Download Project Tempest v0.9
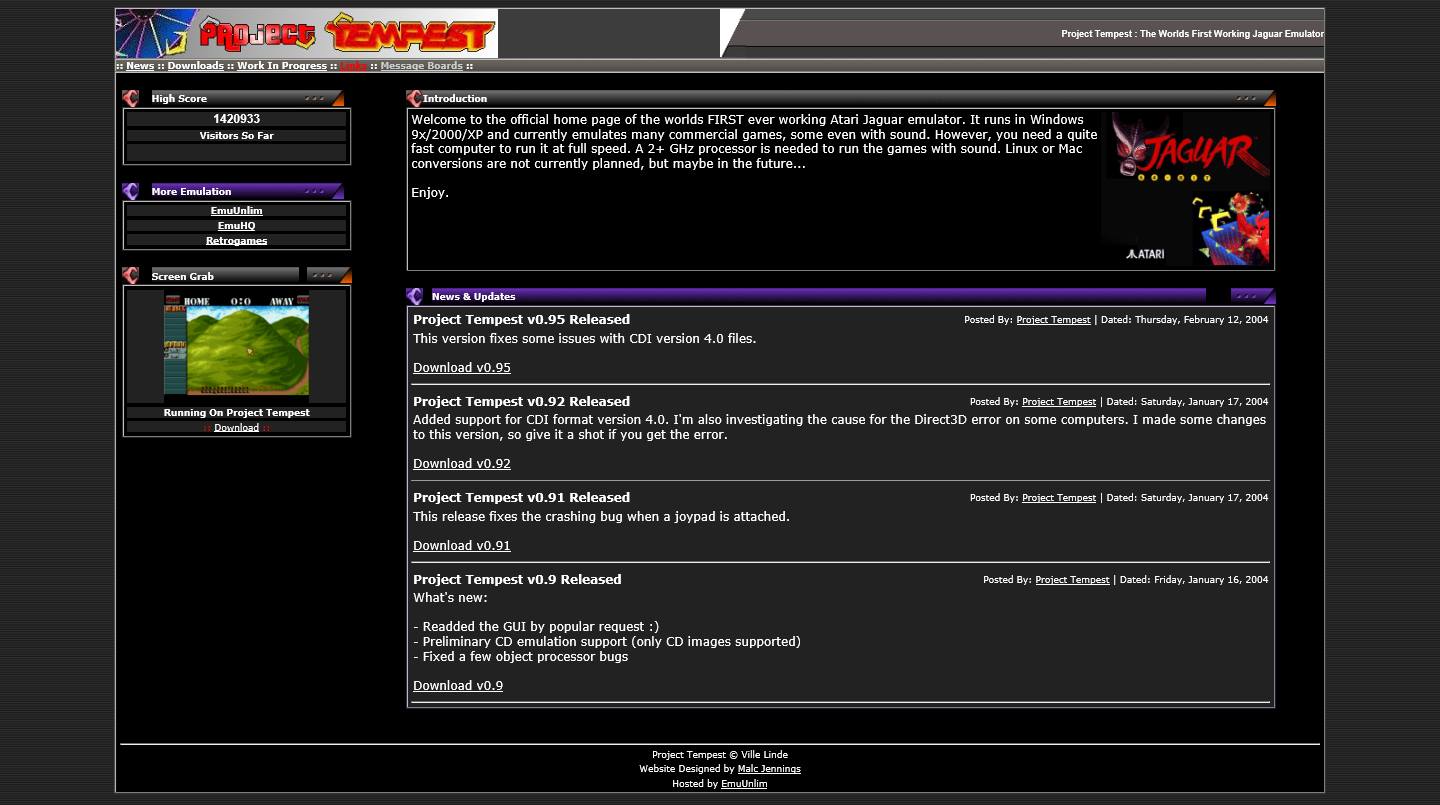This screenshot has height=805, width=1440. point(458,686)
